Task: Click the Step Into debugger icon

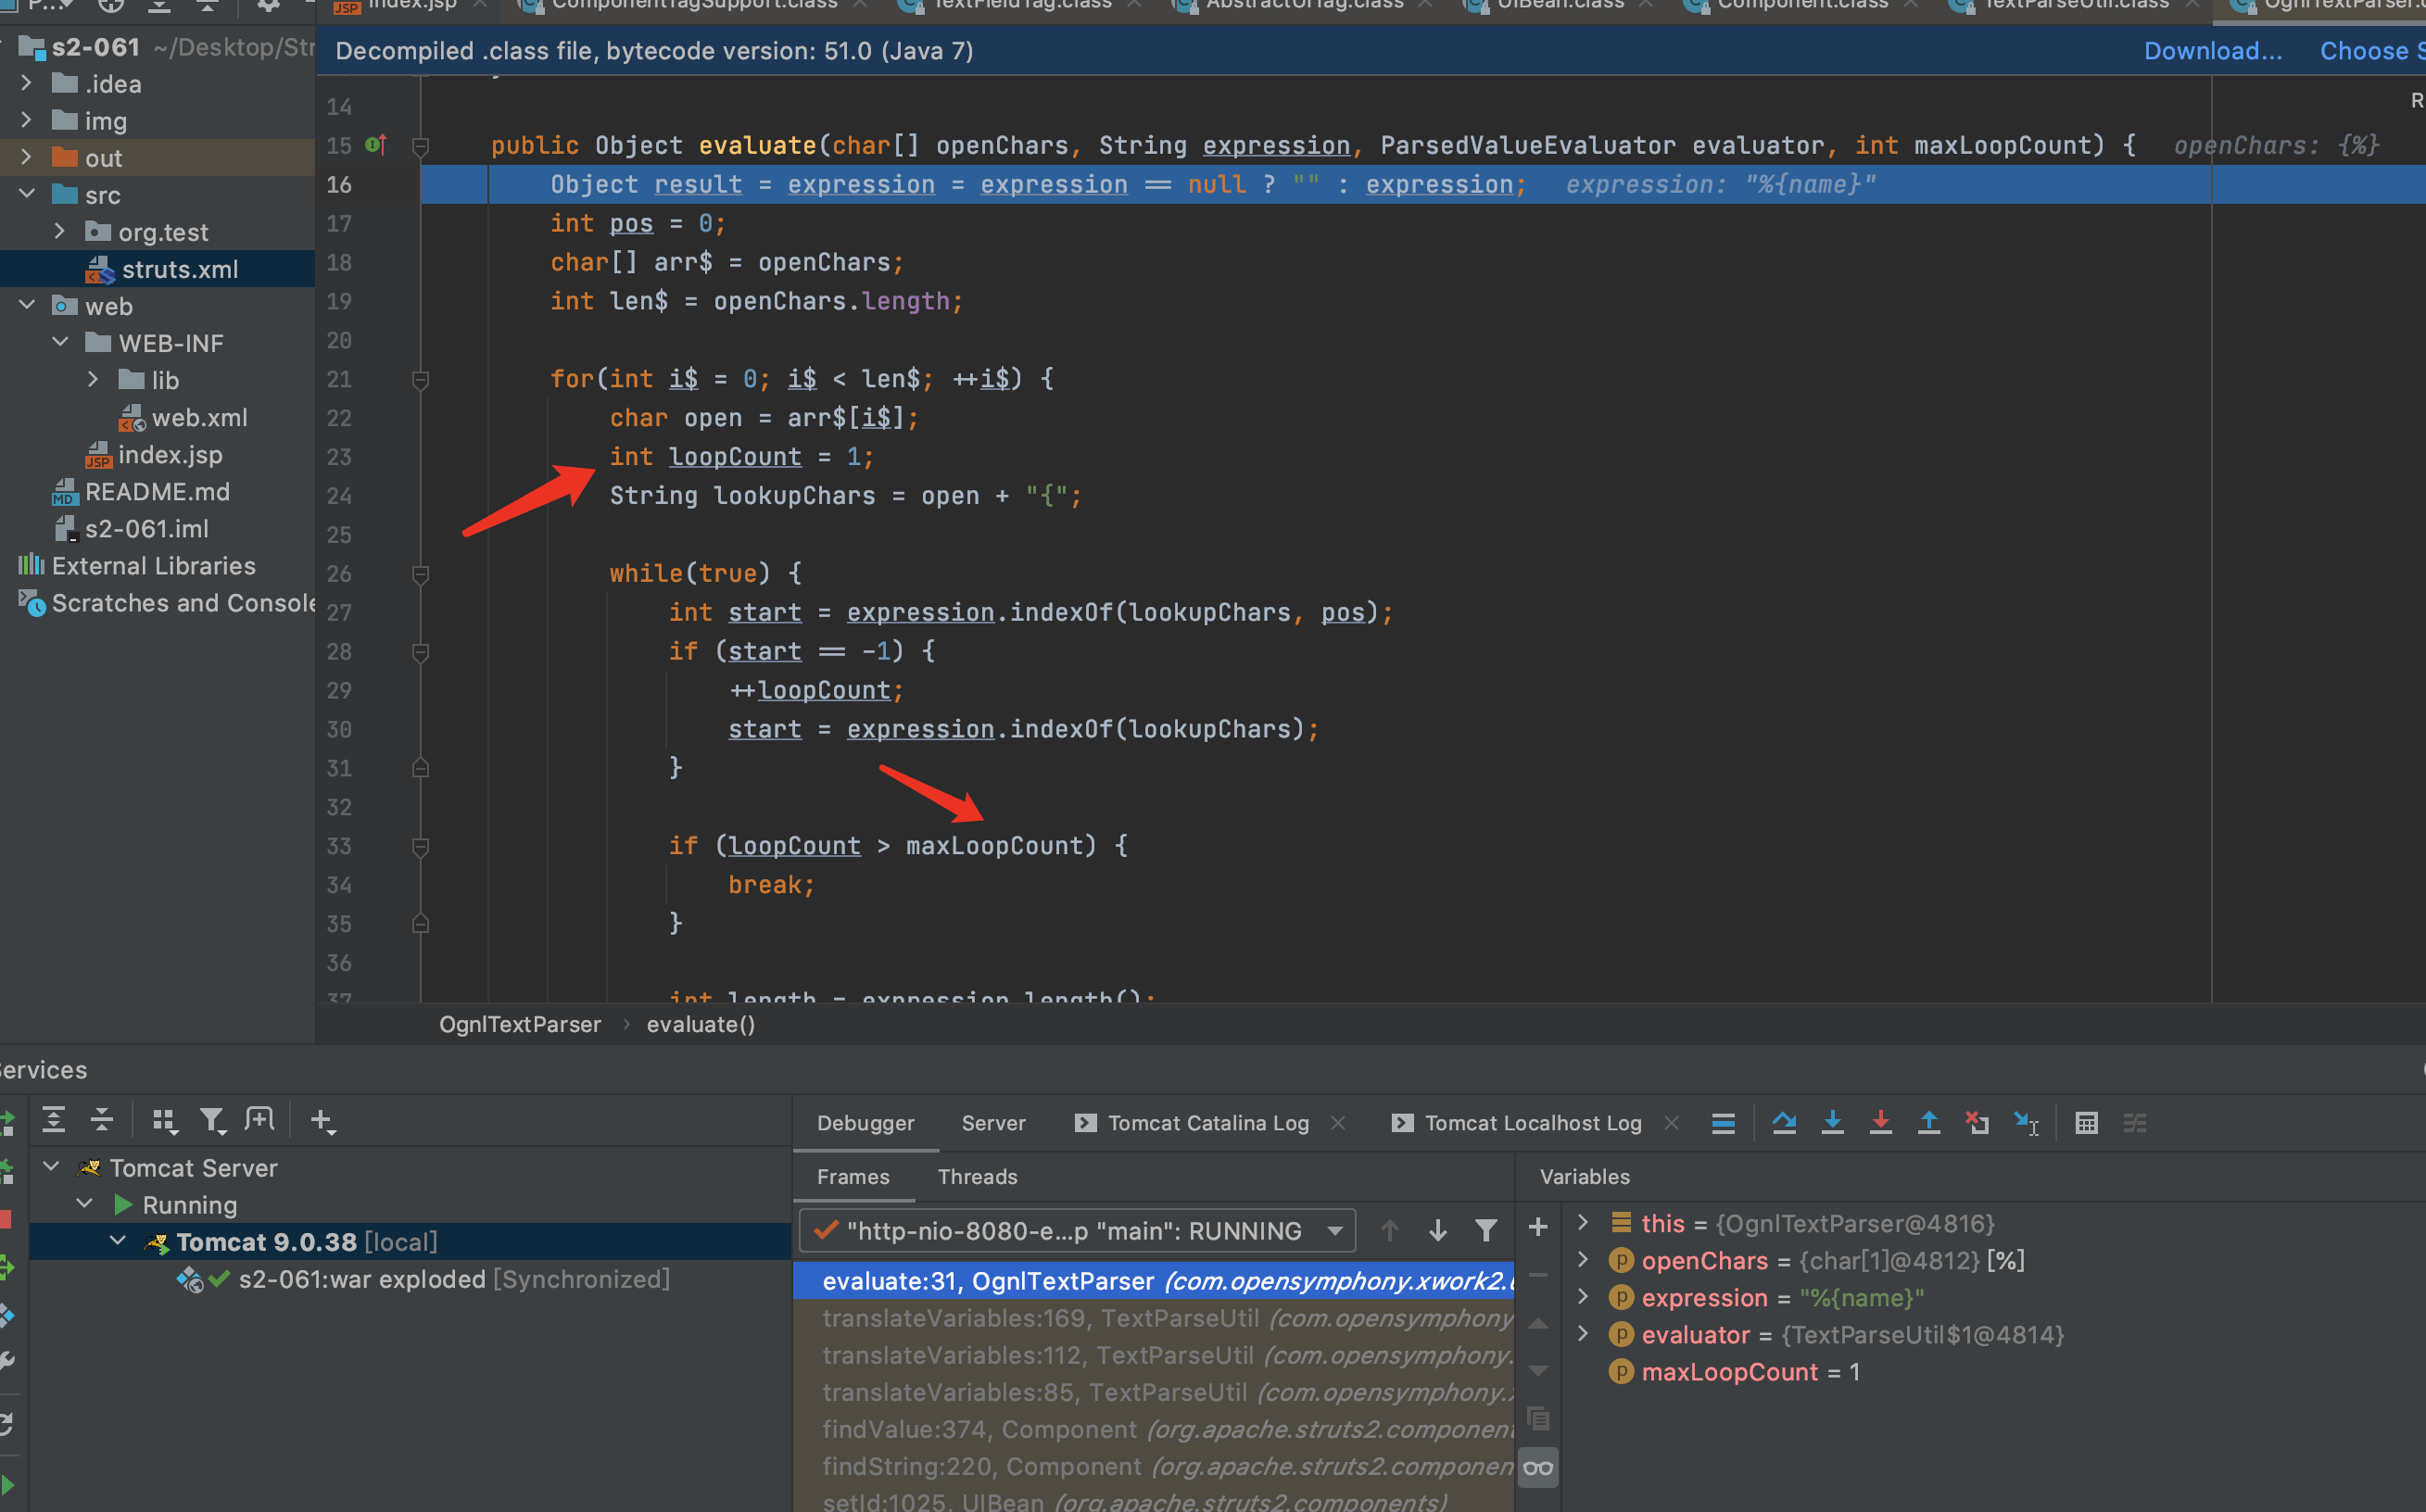Action: [x=1832, y=1123]
